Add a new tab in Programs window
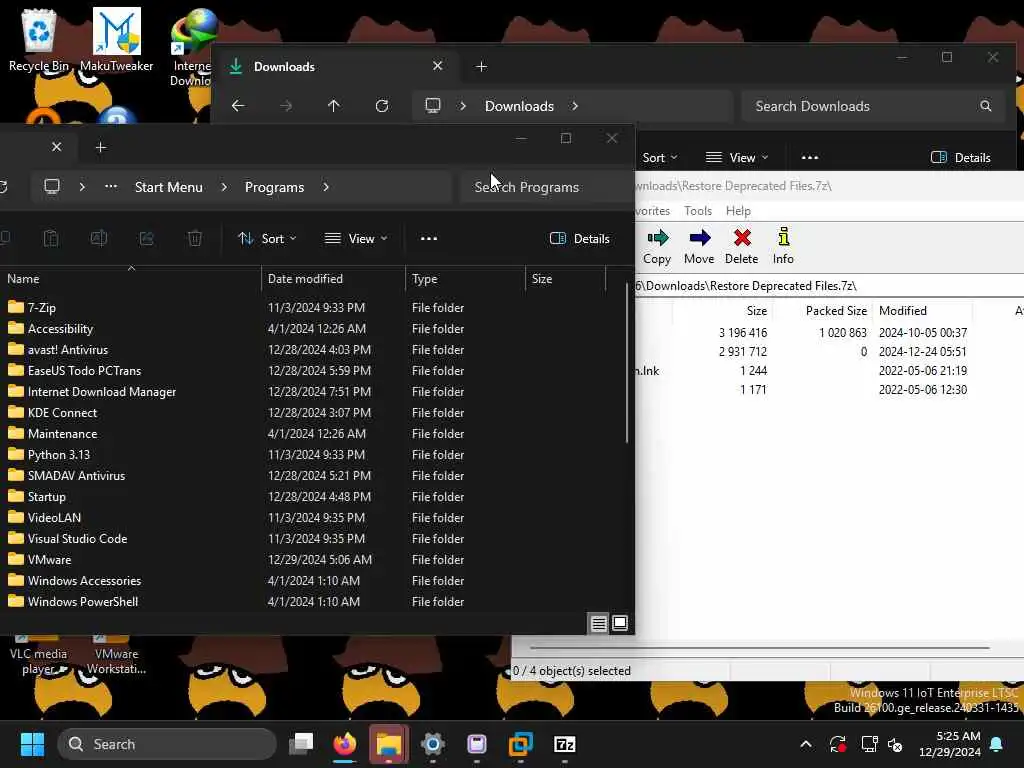 point(101,147)
